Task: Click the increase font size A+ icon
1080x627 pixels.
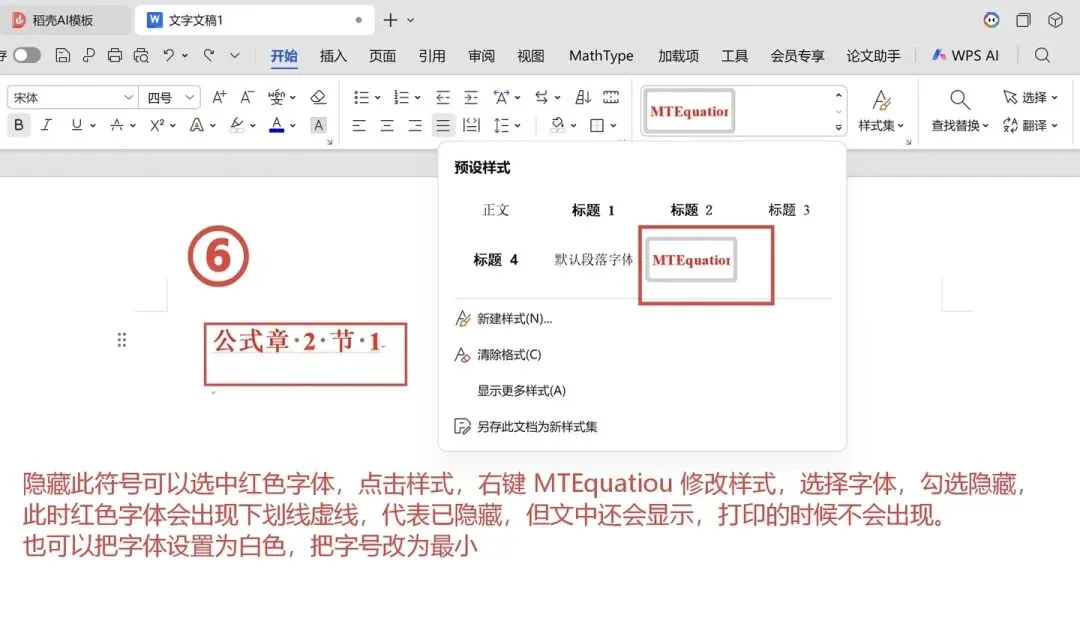Action: point(219,97)
